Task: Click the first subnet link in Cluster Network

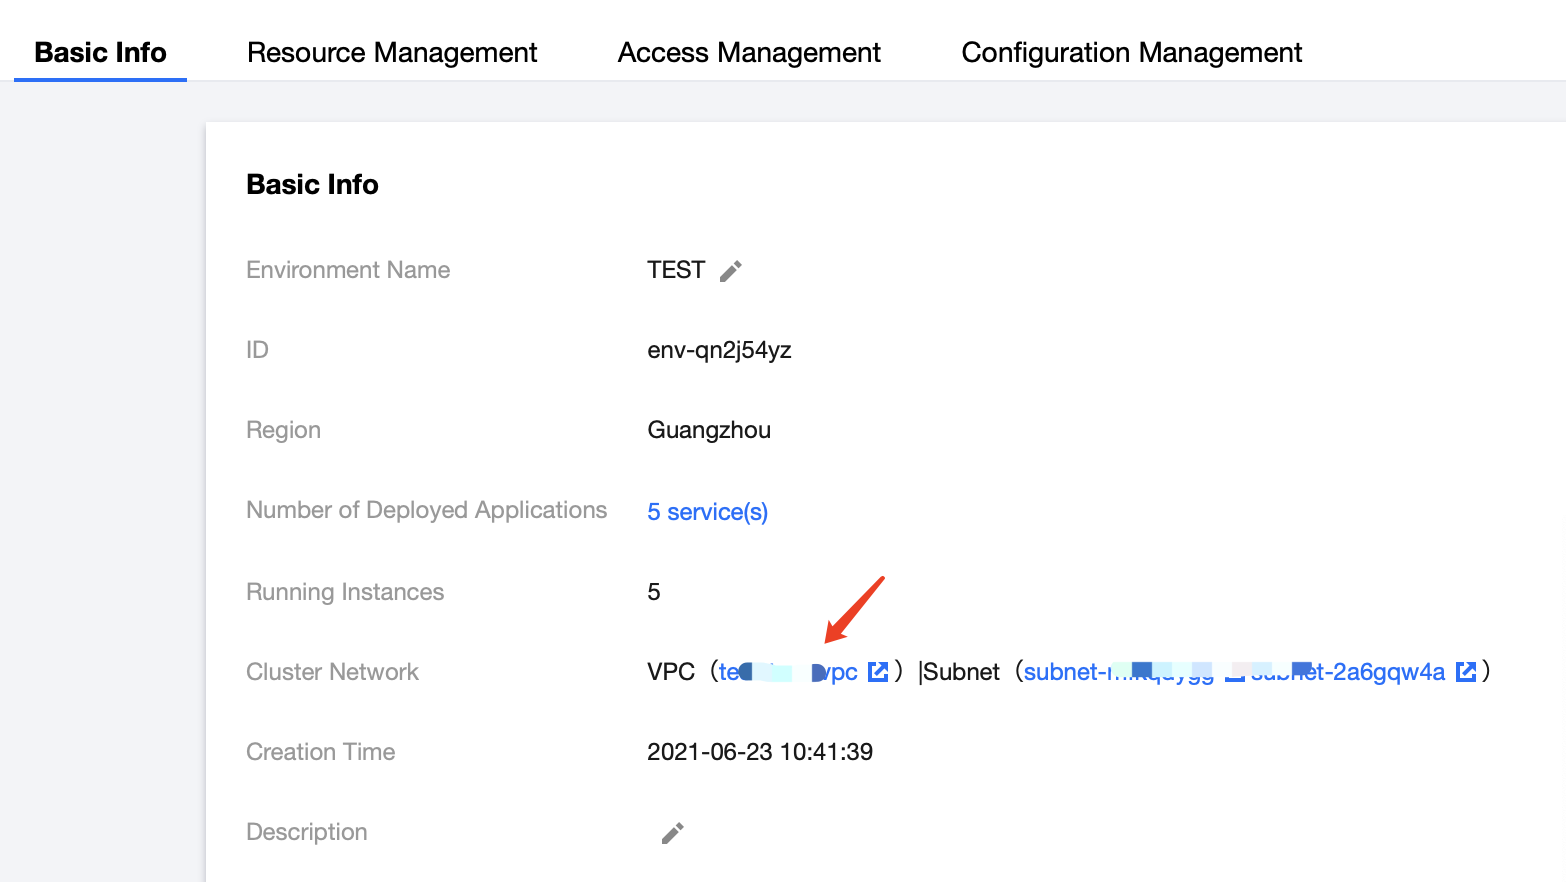Action: [1117, 672]
